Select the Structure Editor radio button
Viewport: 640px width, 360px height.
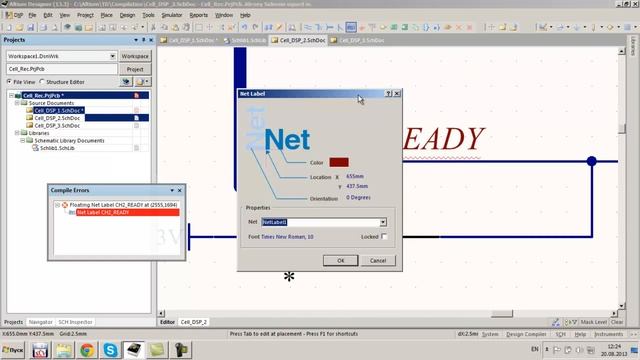[x=42, y=82]
